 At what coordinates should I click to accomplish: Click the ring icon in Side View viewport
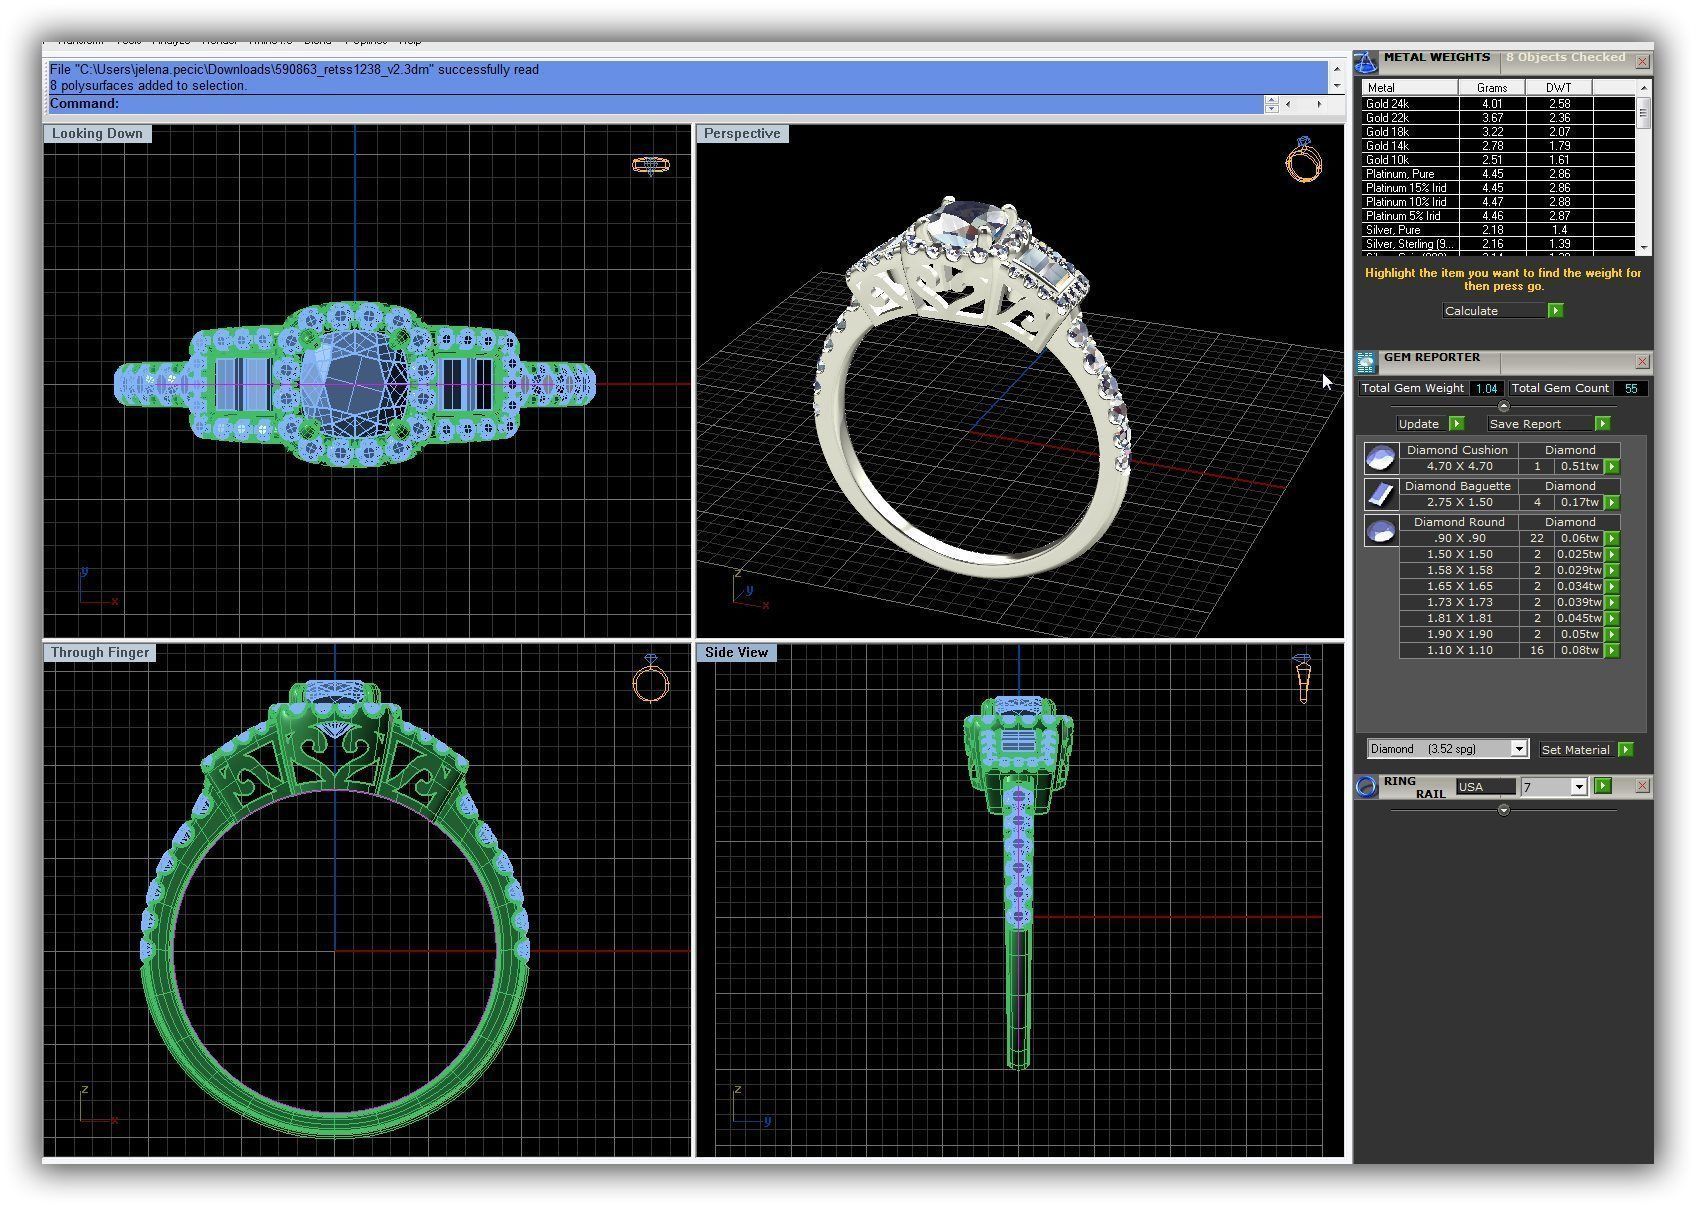tap(1303, 679)
